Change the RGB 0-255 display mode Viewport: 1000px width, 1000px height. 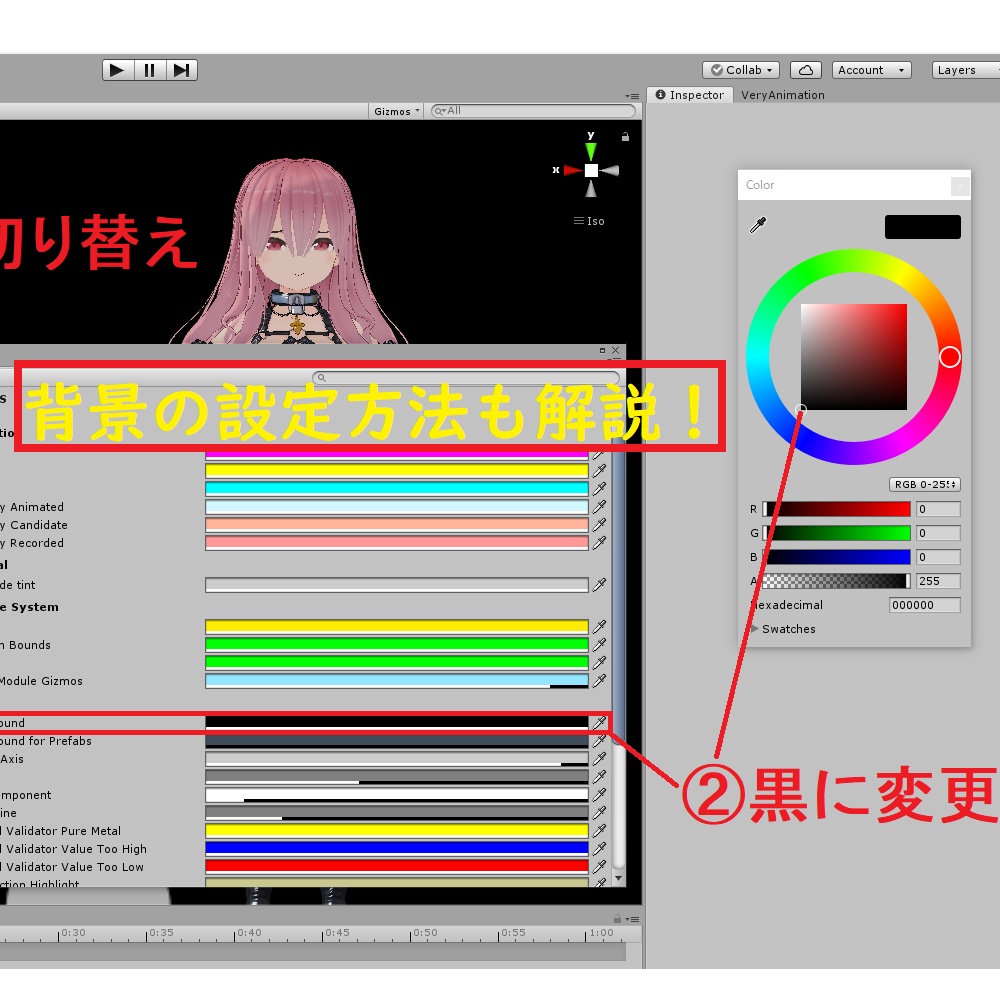pyautogui.click(x=922, y=484)
